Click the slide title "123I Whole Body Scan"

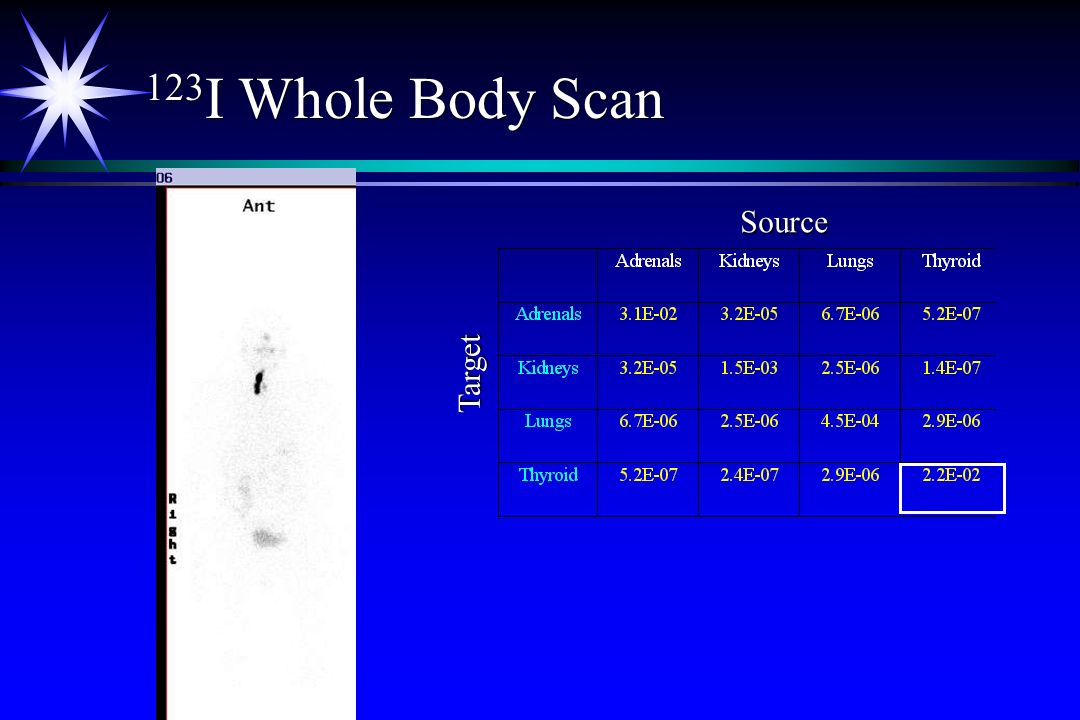406,99
